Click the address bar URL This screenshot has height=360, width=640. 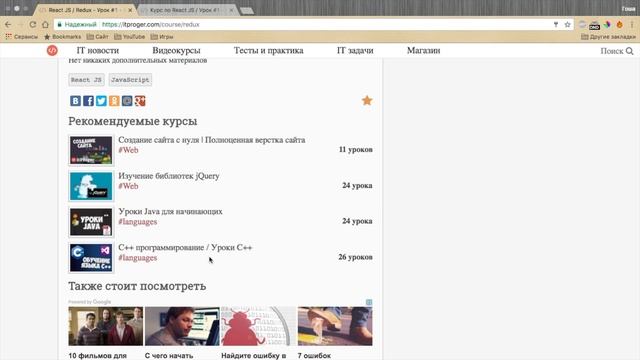click(x=151, y=24)
